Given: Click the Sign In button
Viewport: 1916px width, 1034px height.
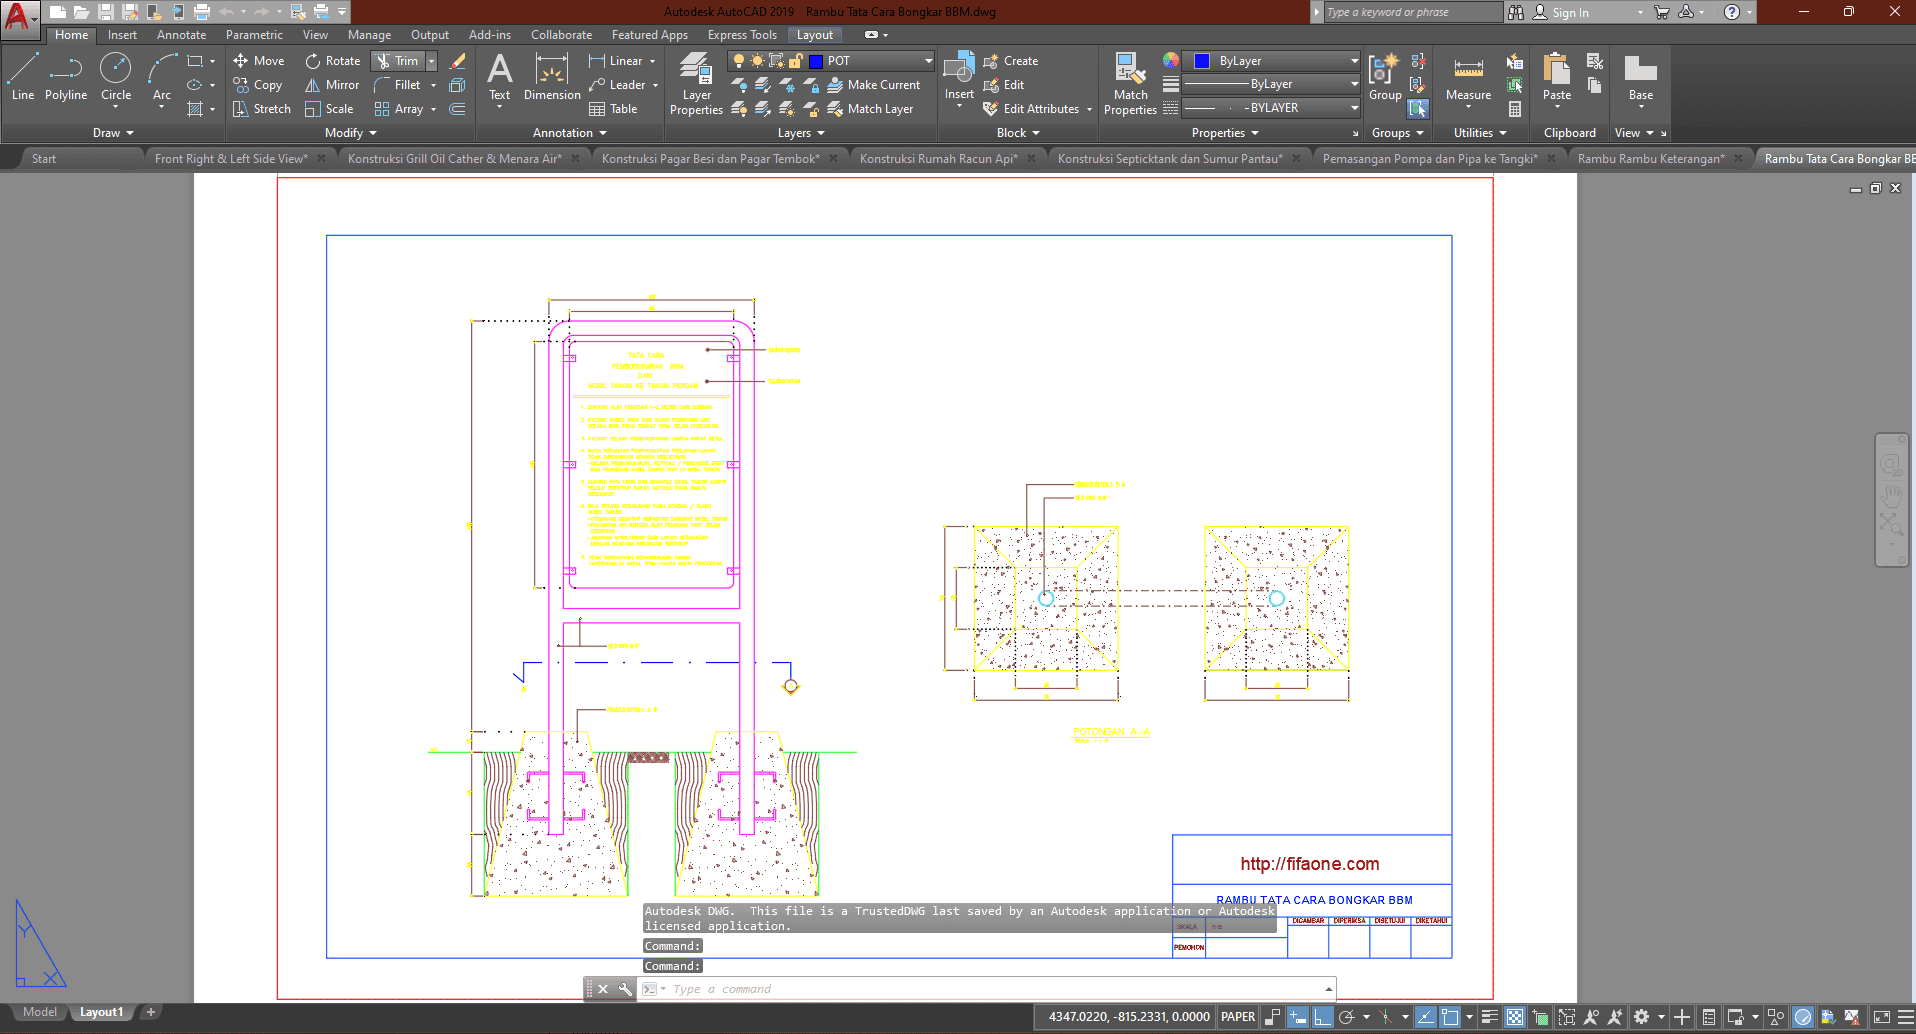Looking at the screenshot, I should click(1570, 12).
